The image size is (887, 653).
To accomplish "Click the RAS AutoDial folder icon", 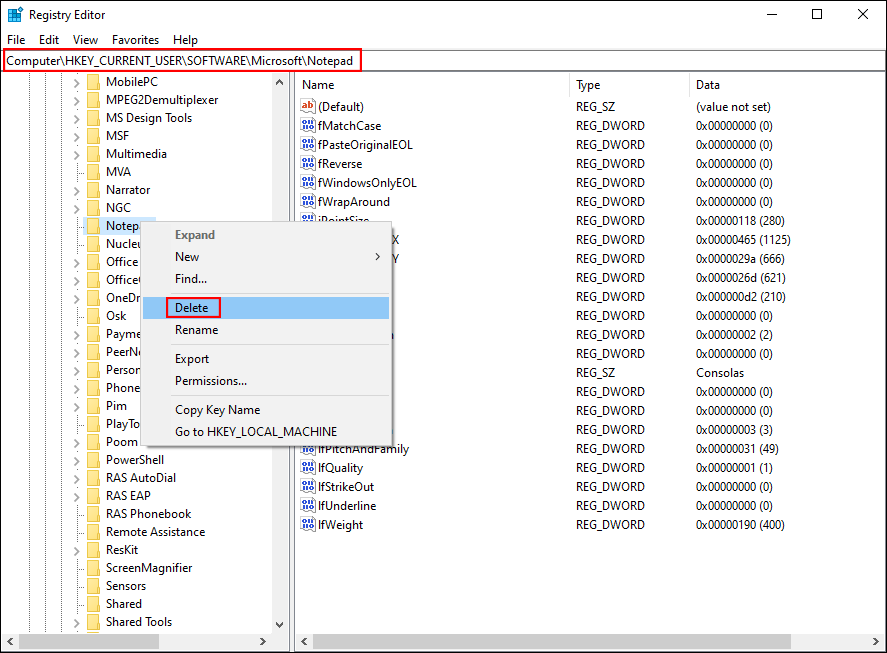I will click(x=93, y=478).
